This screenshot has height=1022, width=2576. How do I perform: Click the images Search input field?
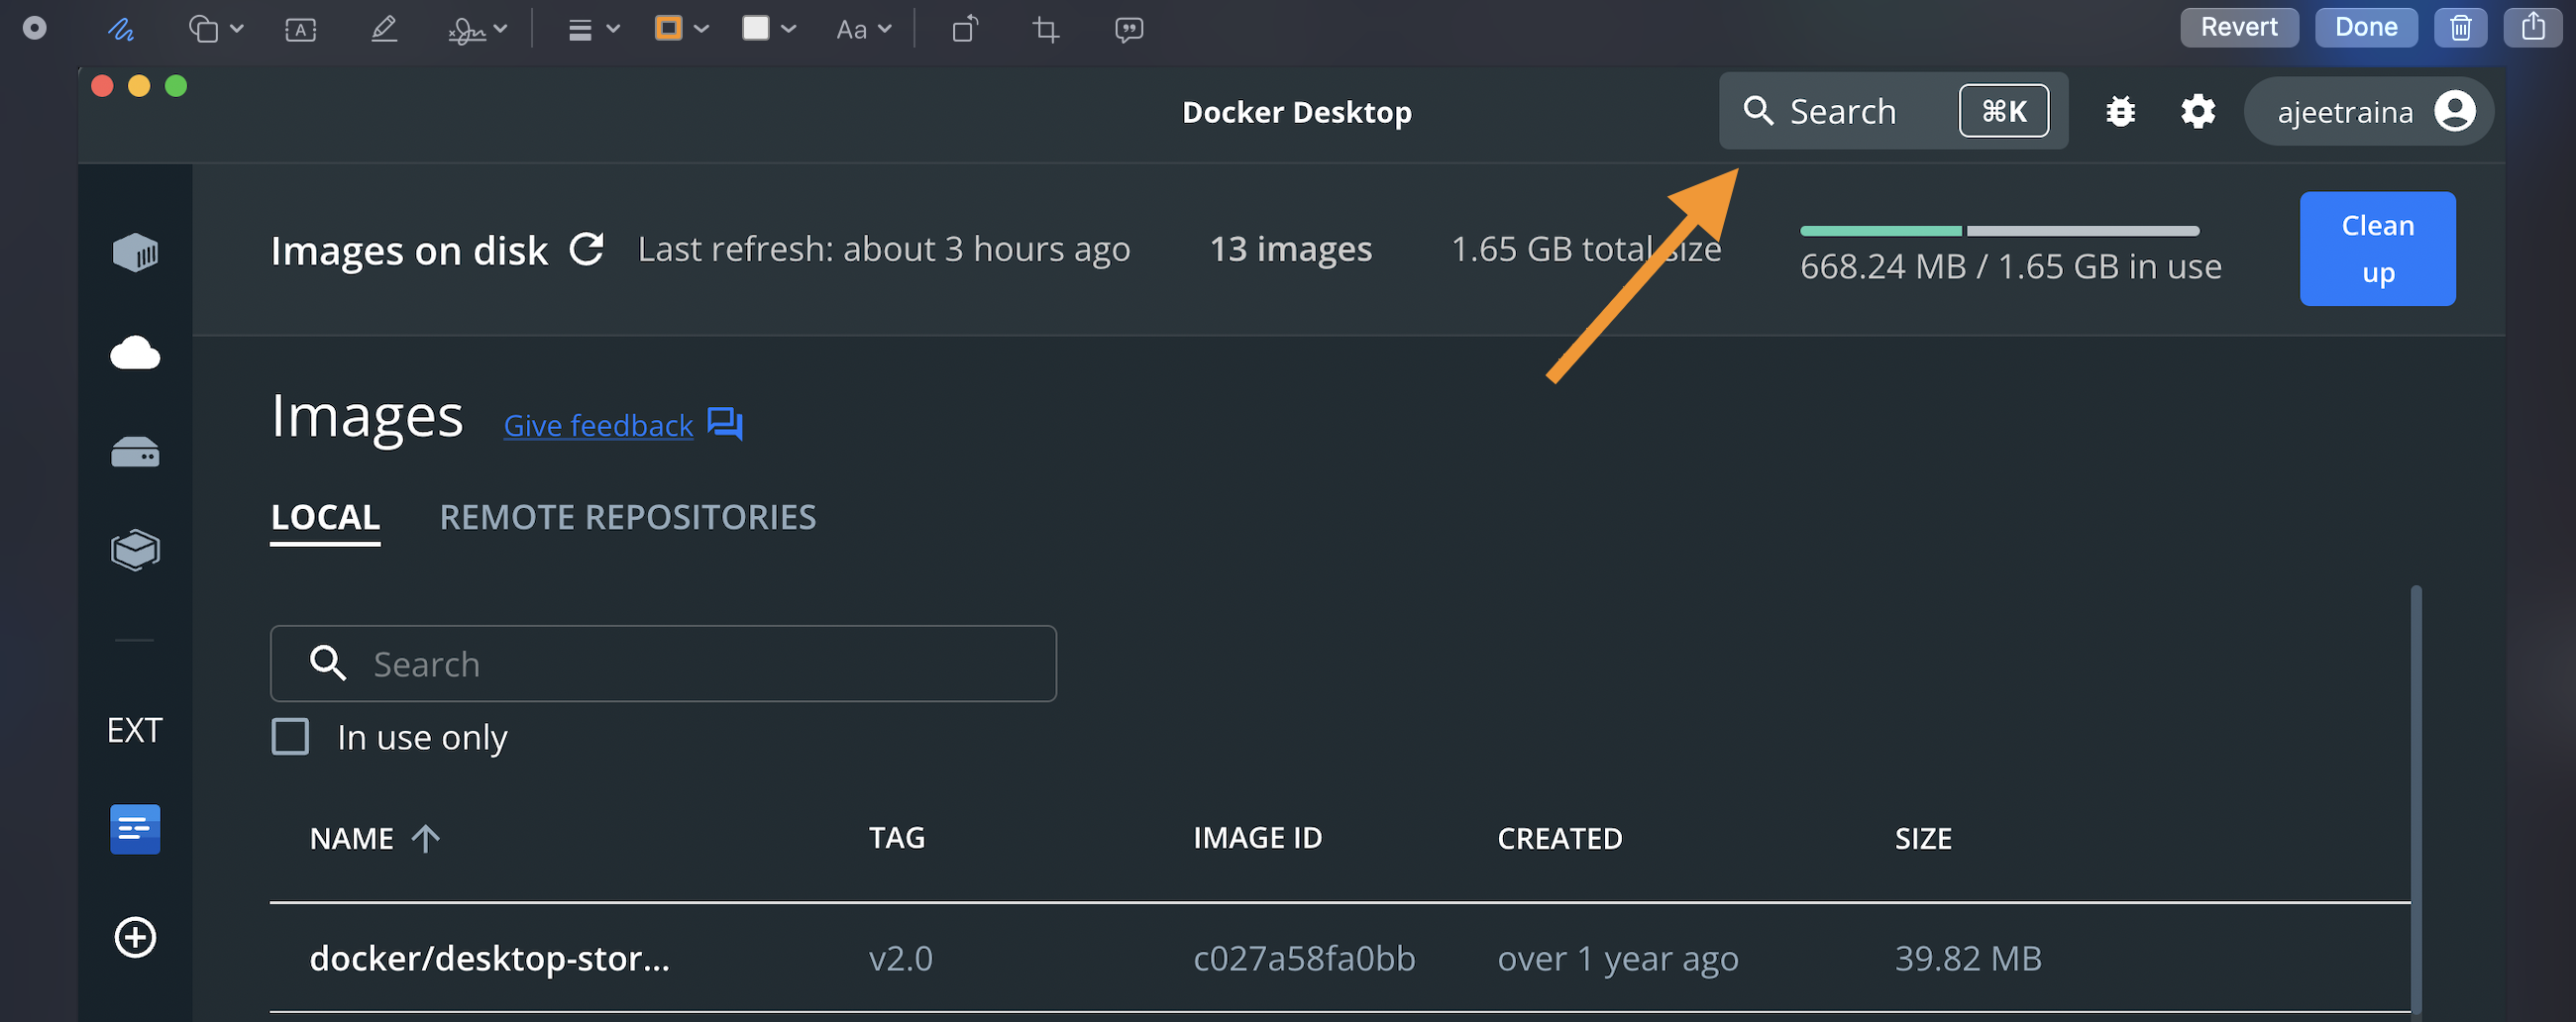(663, 664)
